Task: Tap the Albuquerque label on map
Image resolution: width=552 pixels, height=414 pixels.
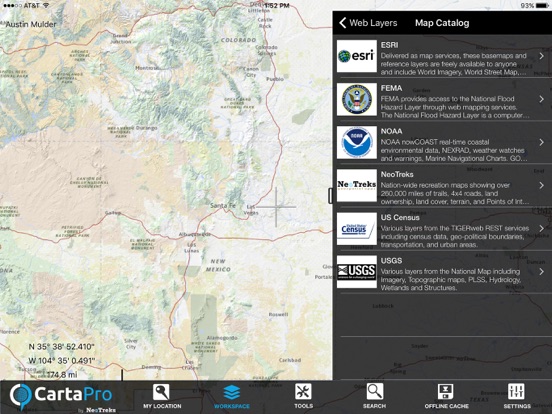Action: tap(195, 234)
